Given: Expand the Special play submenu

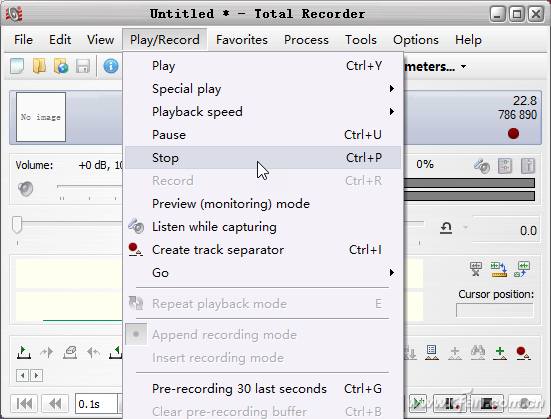Looking at the screenshot, I should [263, 89].
